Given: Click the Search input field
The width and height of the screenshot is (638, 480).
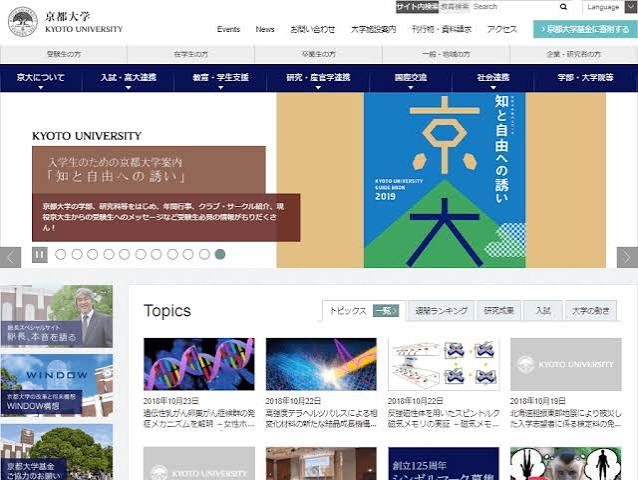Looking at the screenshot, I should (515, 7).
